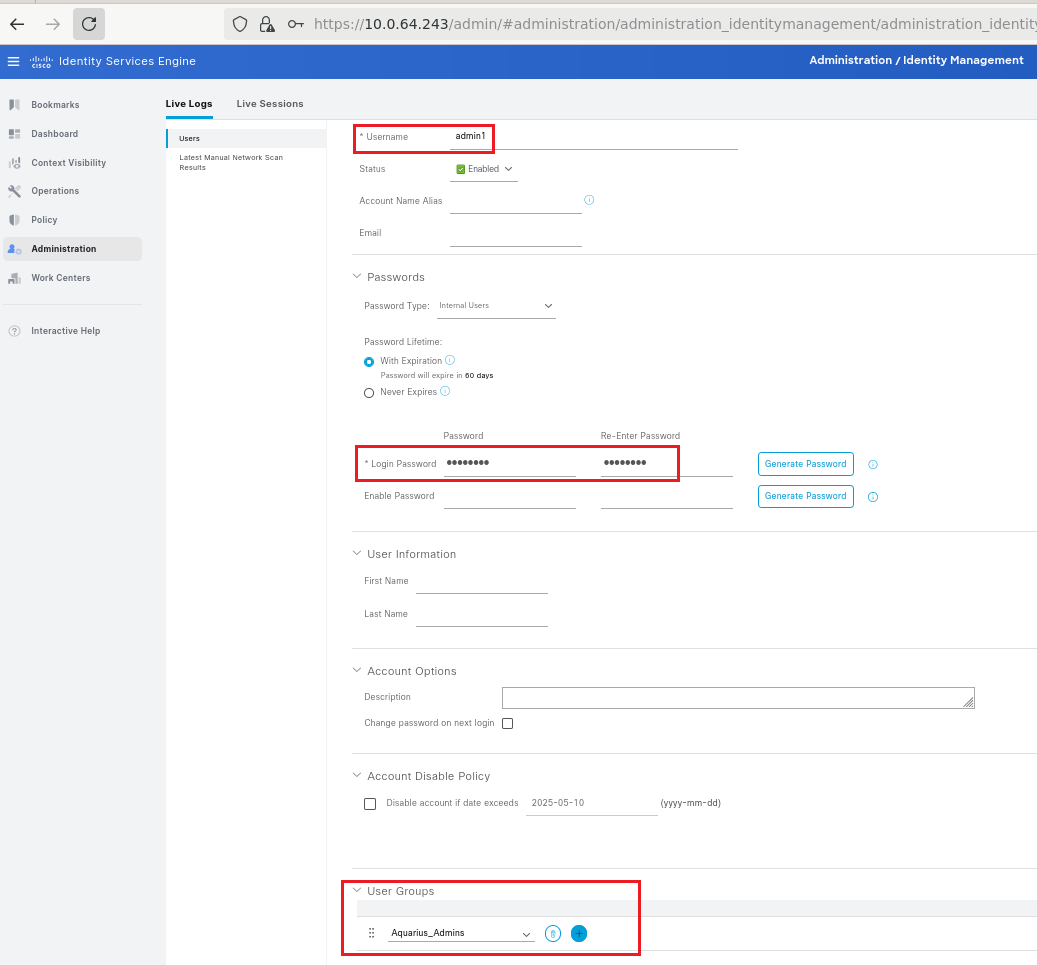Click the disable date field showing 2025-05-10
Viewport: 1037px width, 965px height.
pos(592,804)
